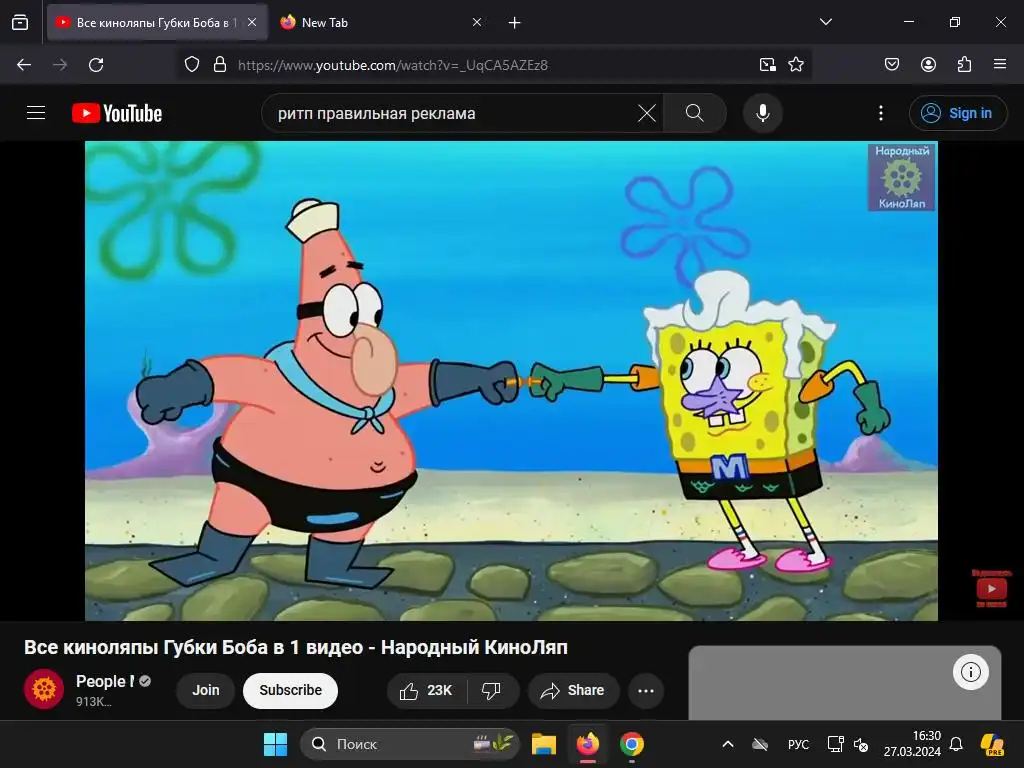
Task: Save page to Pocket
Action: coord(891,65)
